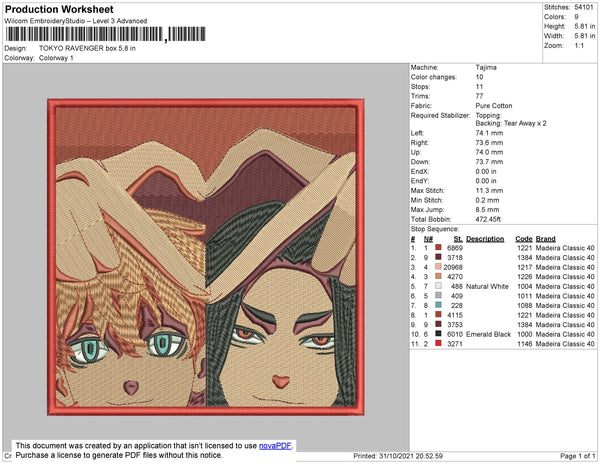
Task: Select the color swatch for 4115 stitches
Action: pyautogui.click(x=439, y=315)
